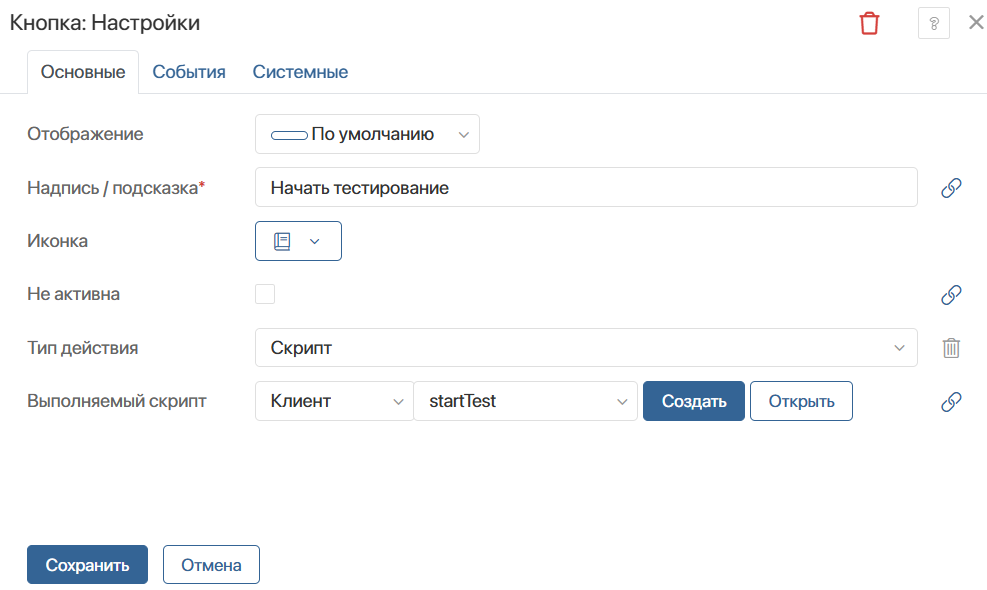Screen dimensions: 987x590
Task: Click link icon beside the label field
Action: [951, 188]
